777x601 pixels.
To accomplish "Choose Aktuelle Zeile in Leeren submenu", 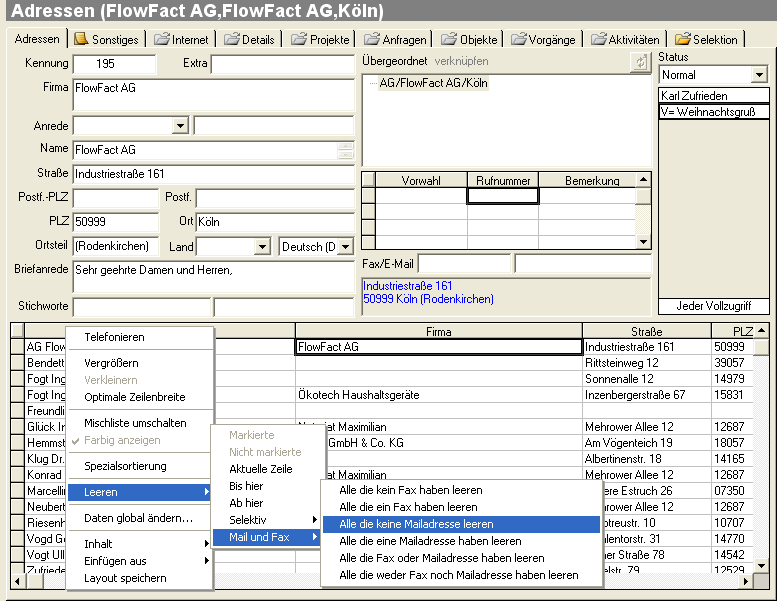I will click(x=267, y=469).
